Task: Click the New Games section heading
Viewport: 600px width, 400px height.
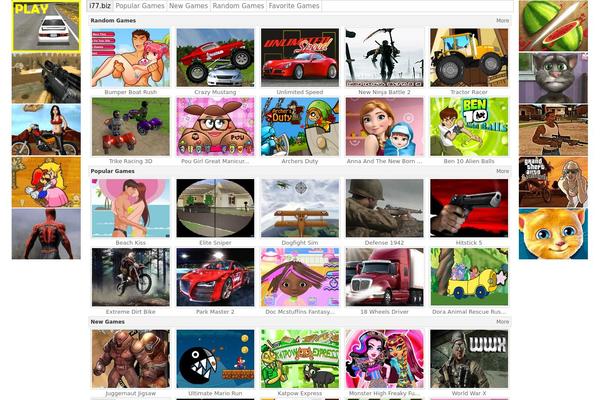Action: (108, 322)
